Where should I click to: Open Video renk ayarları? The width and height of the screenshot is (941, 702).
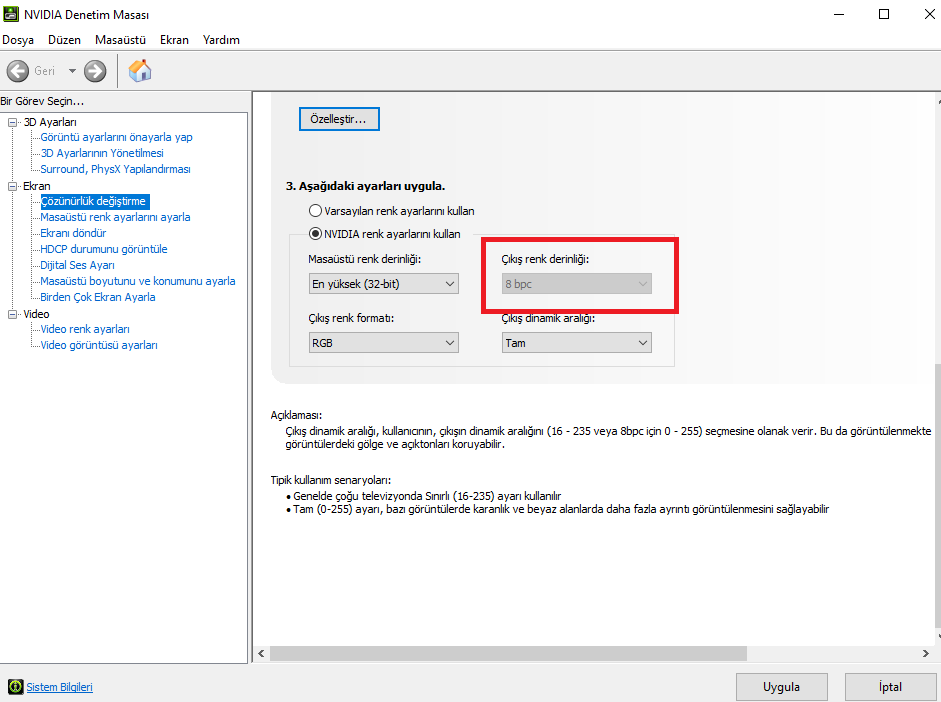(x=85, y=329)
